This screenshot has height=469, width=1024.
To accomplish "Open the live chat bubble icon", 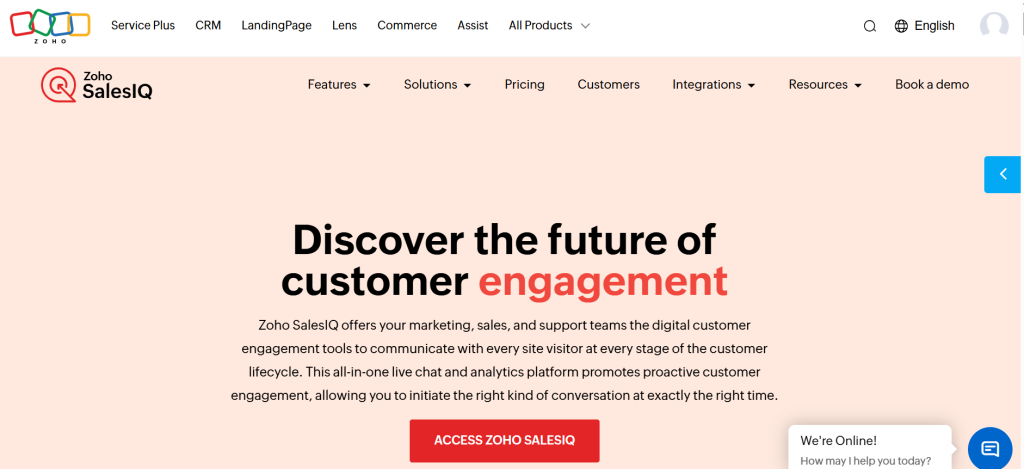I will pyautogui.click(x=990, y=447).
